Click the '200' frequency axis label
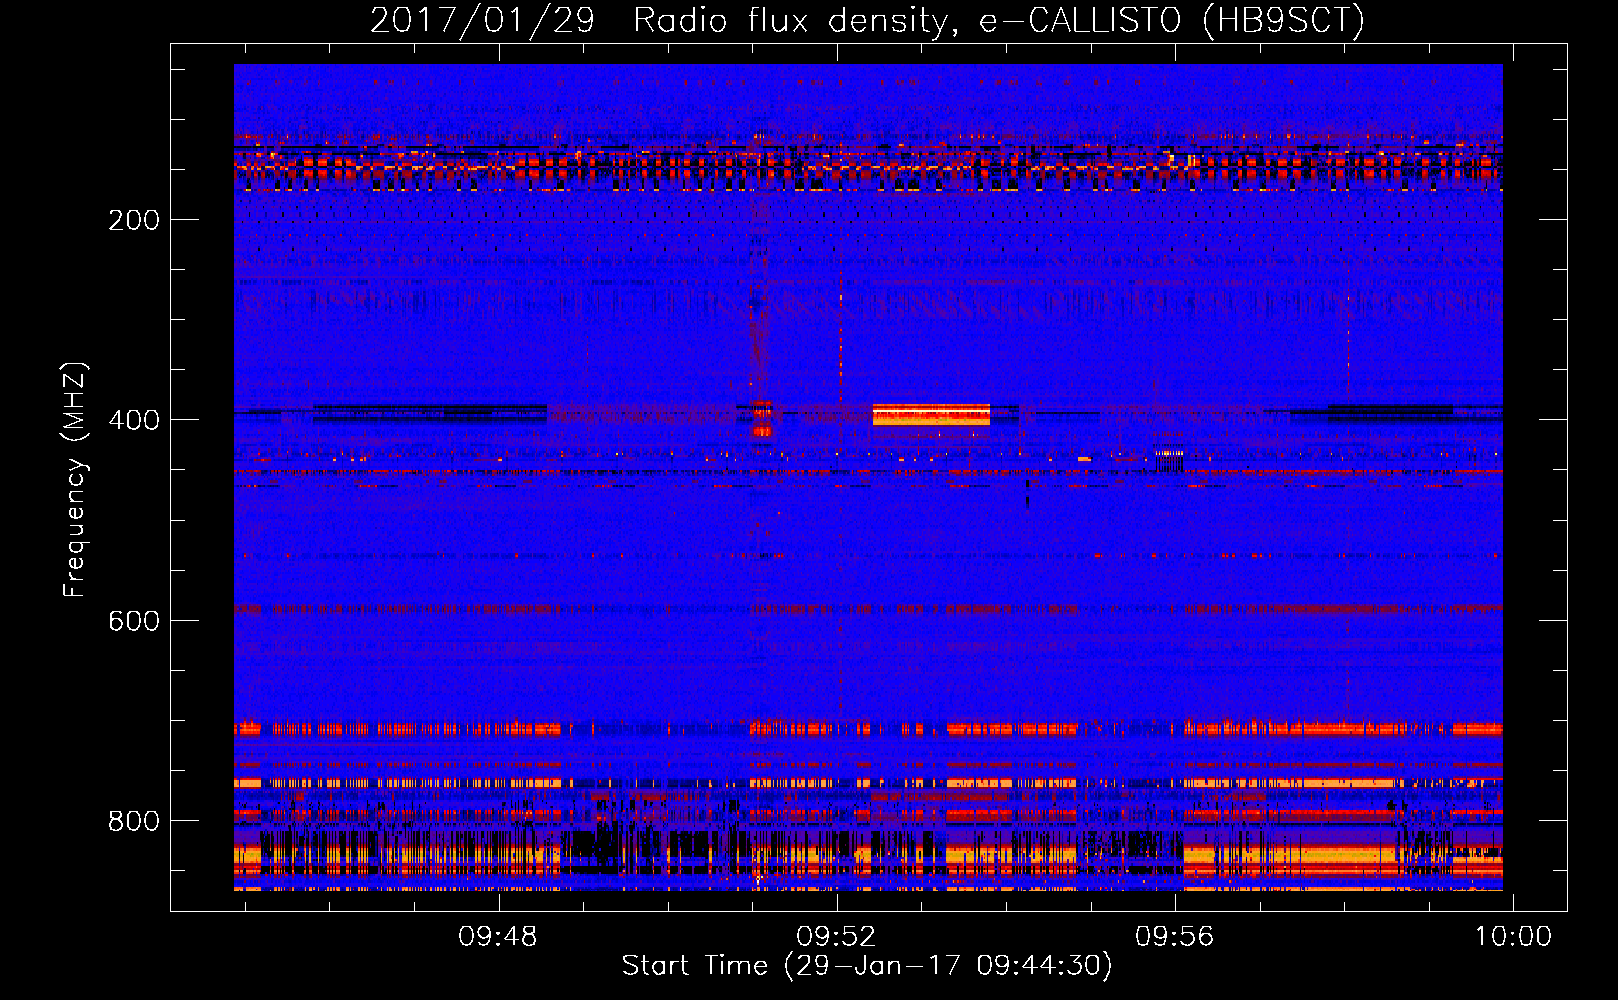1618x1000 pixels. [x=134, y=220]
